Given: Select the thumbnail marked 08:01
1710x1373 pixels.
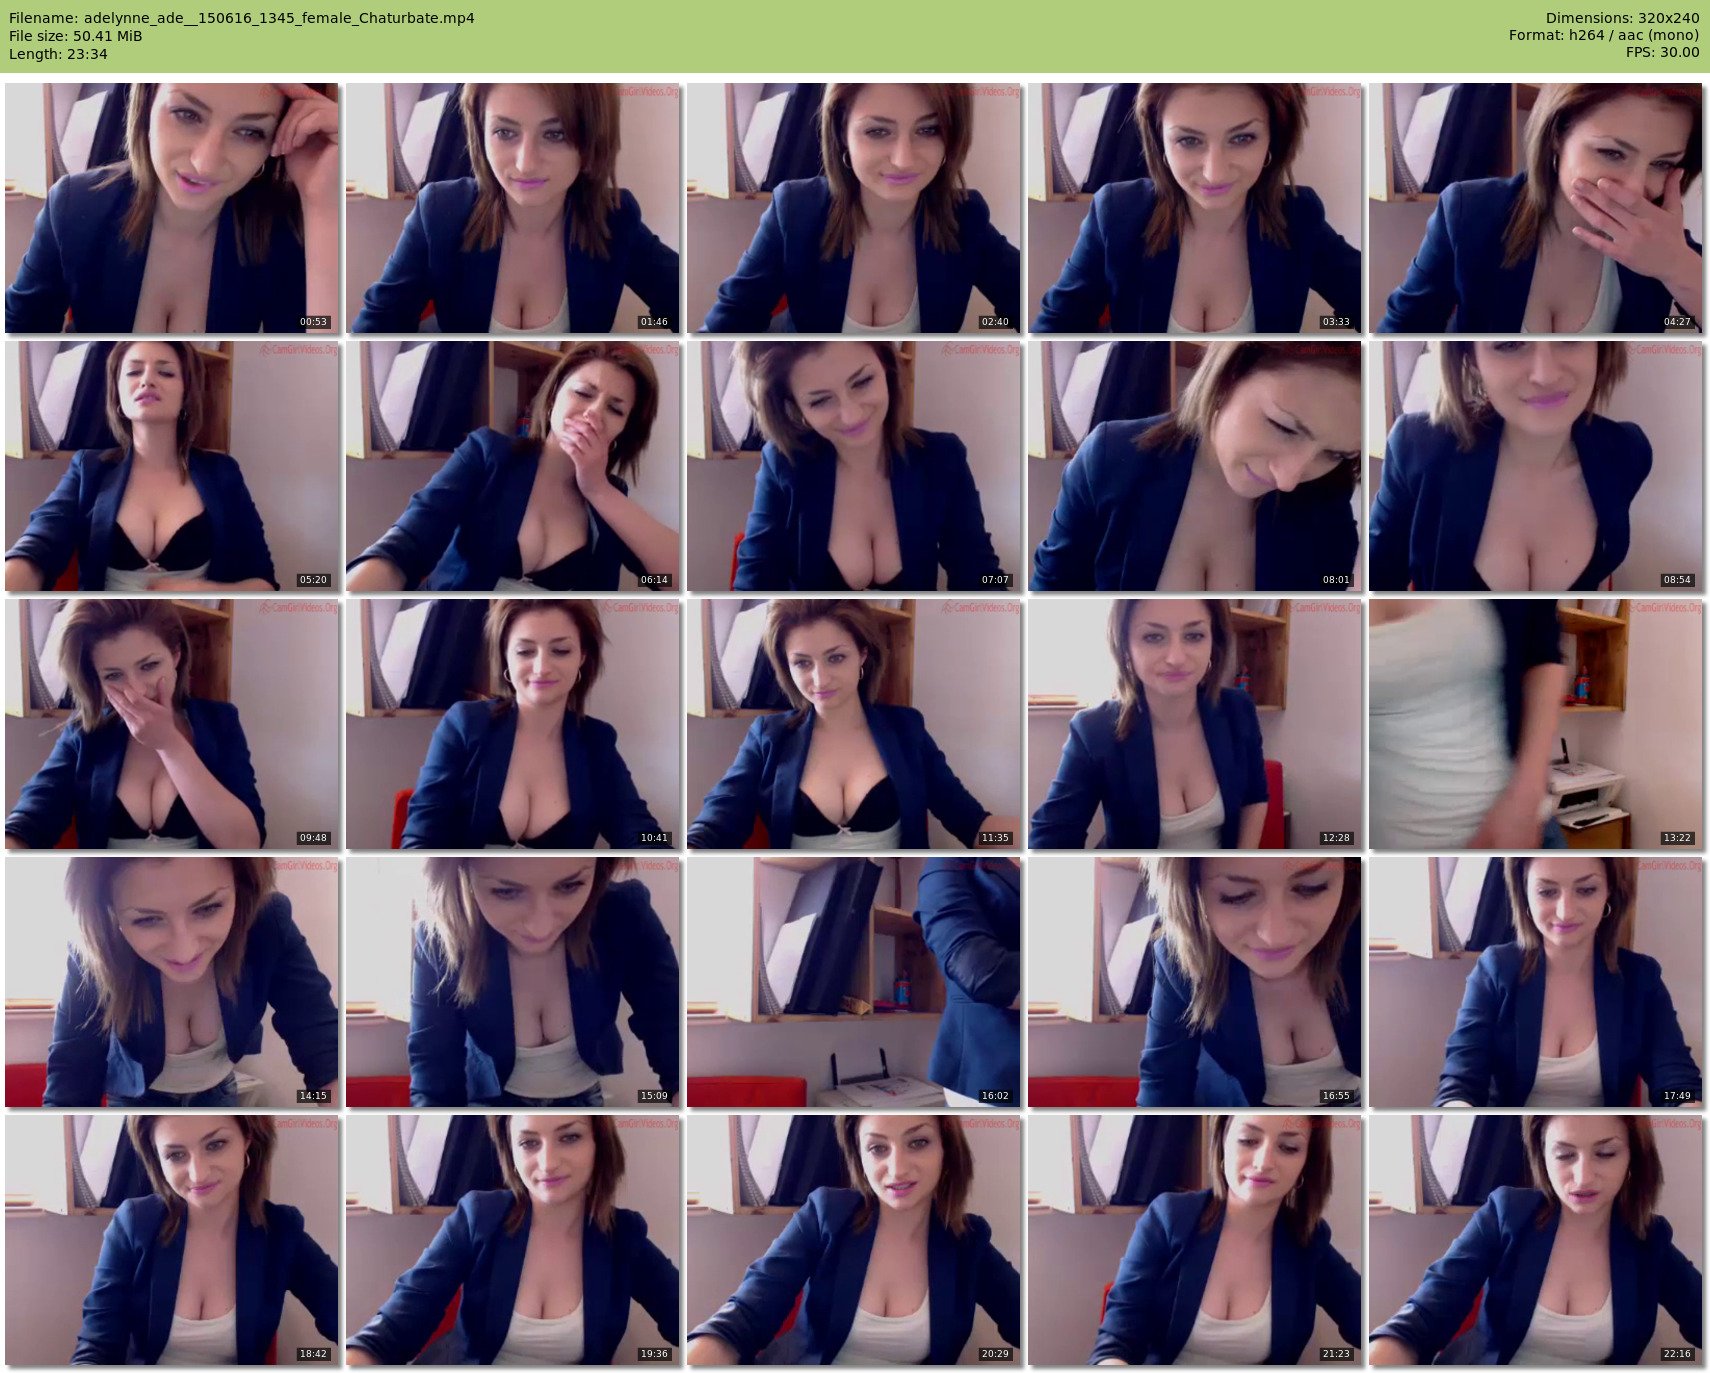Looking at the screenshot, I should (1195, 466).
